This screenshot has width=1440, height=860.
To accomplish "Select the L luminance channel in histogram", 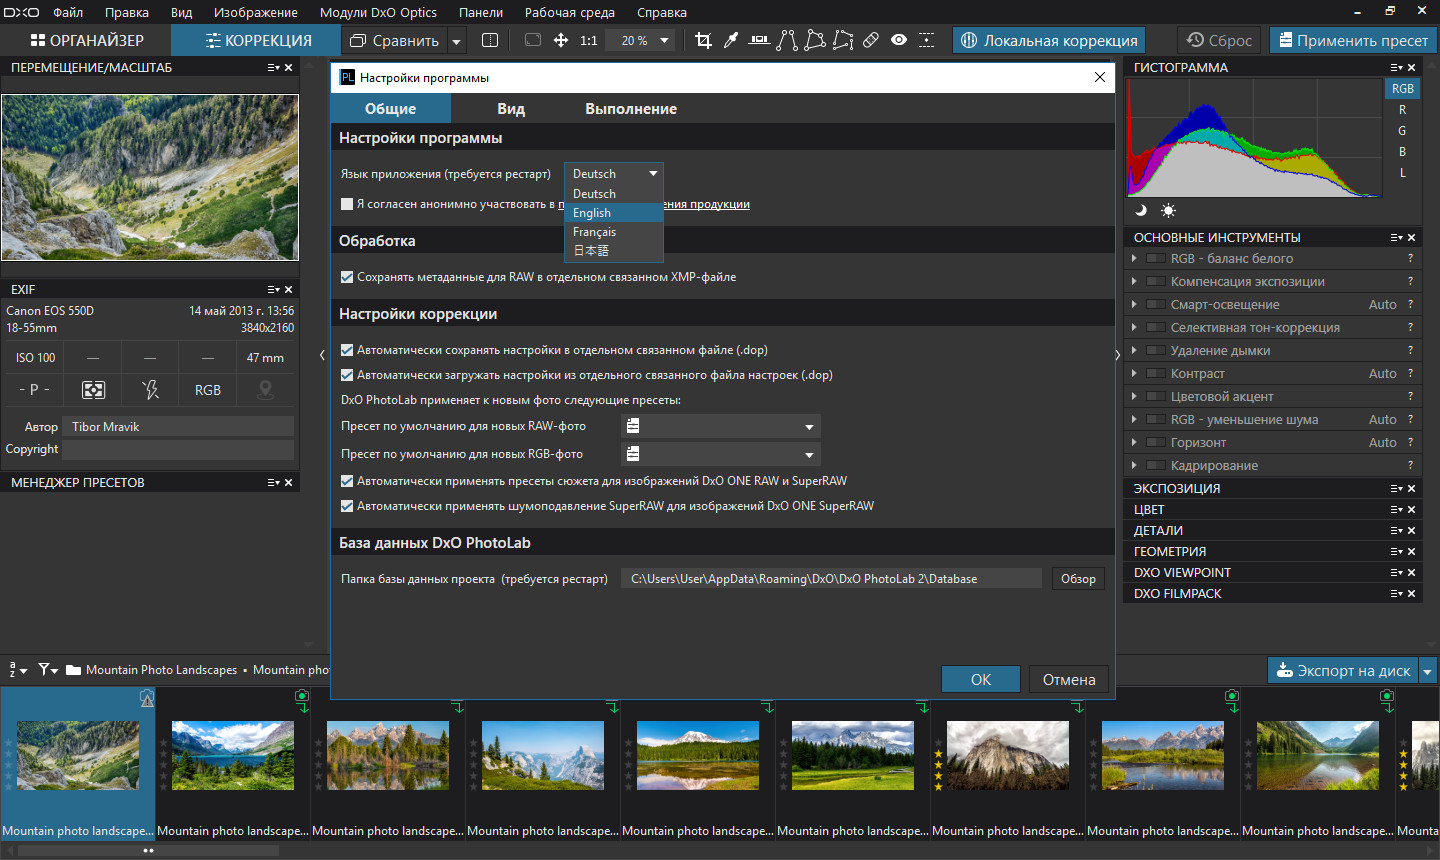I will pyautogui.click(x=1402, y=173).
